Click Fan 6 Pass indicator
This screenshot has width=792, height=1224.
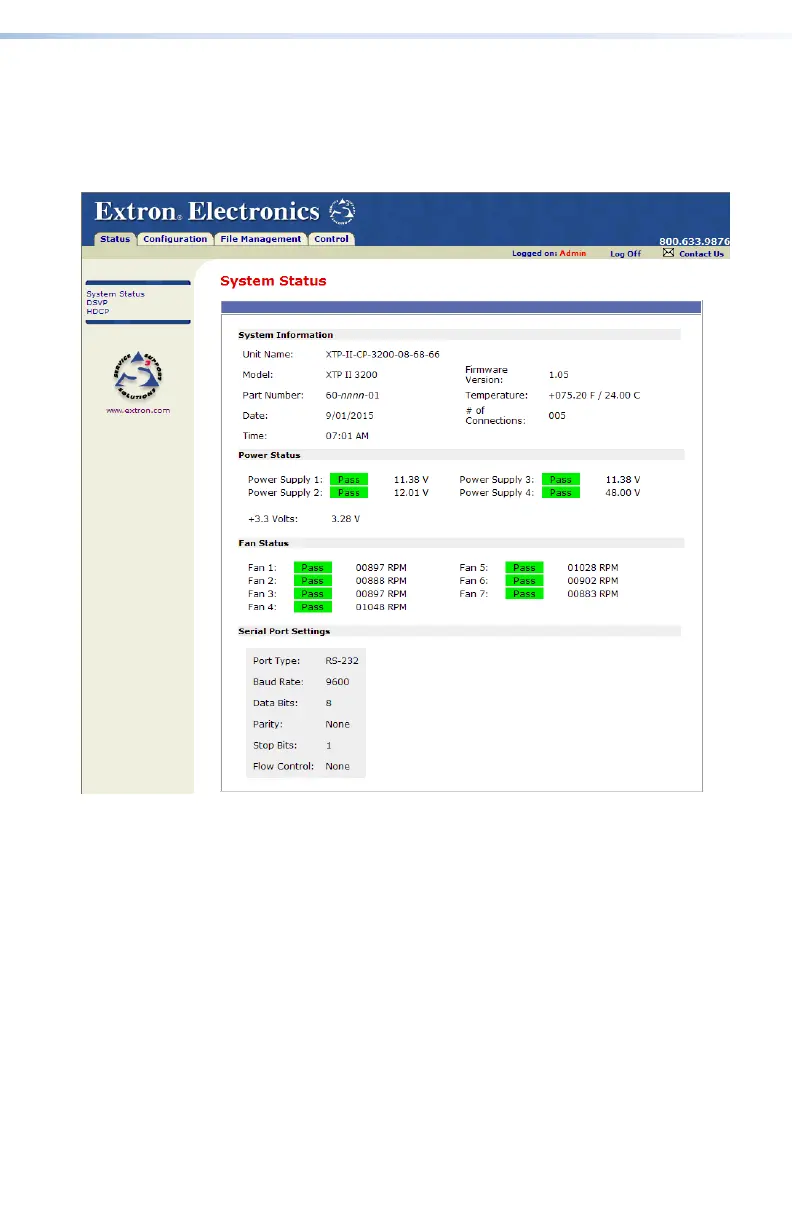(x=524, y=581)
